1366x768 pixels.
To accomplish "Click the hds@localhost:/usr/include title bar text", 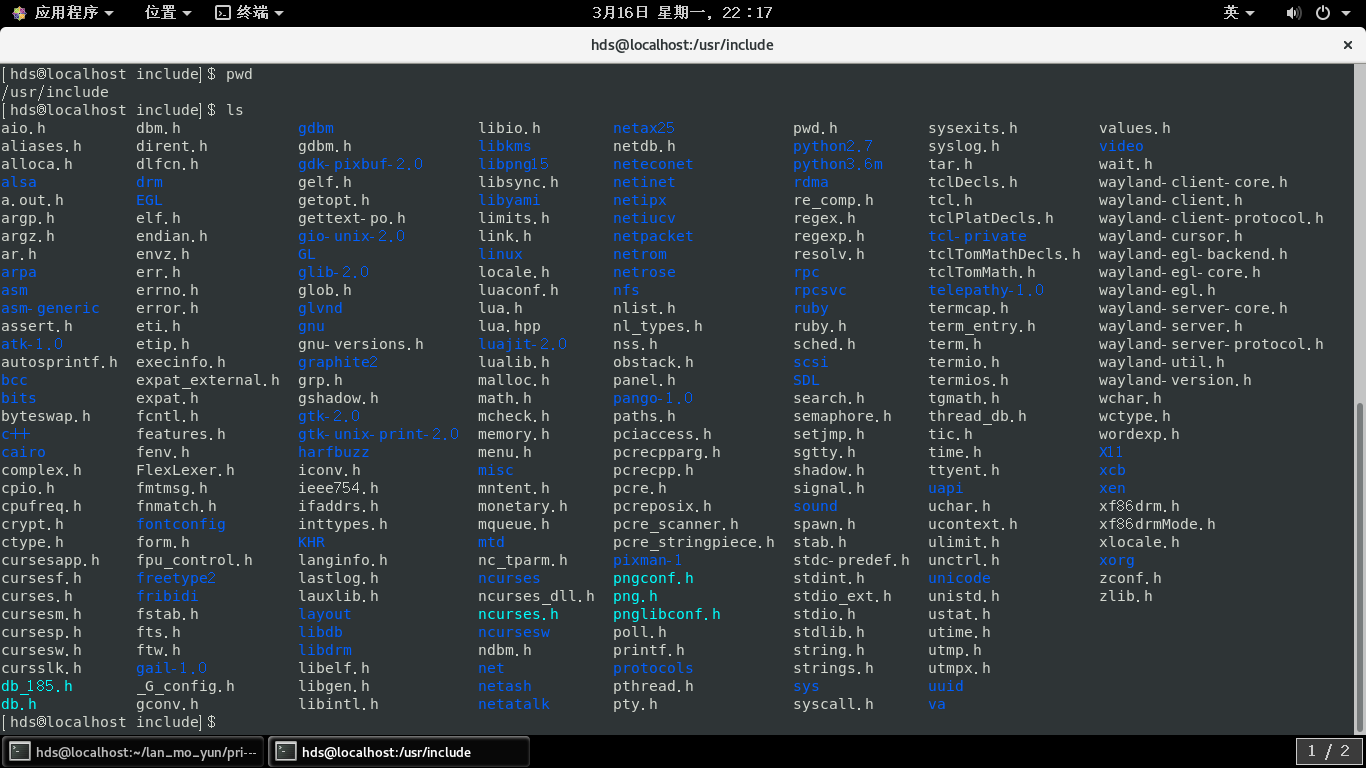I will click(683, 44).
